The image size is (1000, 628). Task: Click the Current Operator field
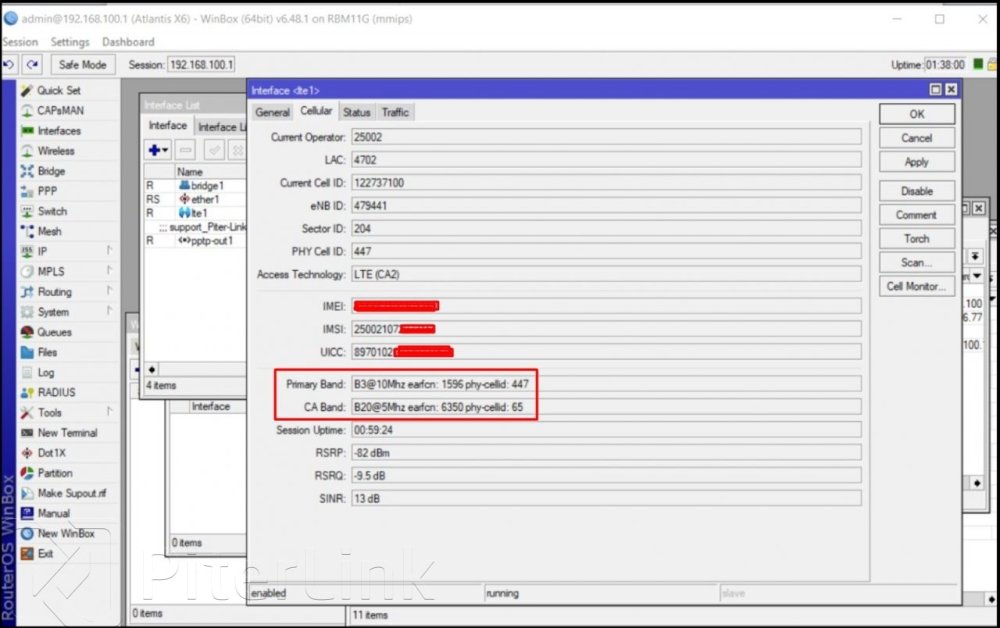606,137
